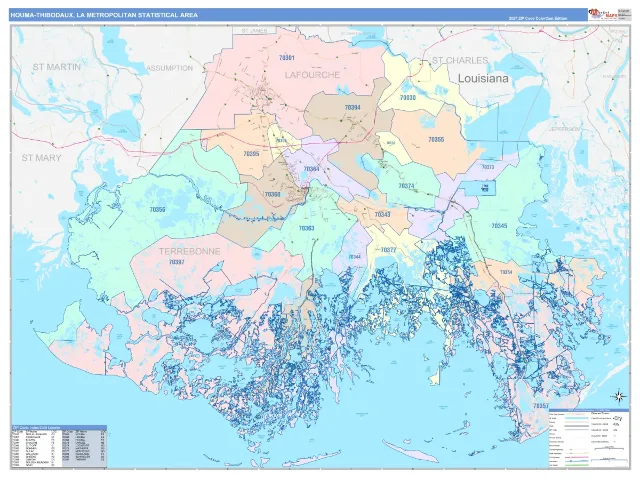Select the 70394 ZIP code label
This screenshot has width=640, height=480.
(353, 107)
